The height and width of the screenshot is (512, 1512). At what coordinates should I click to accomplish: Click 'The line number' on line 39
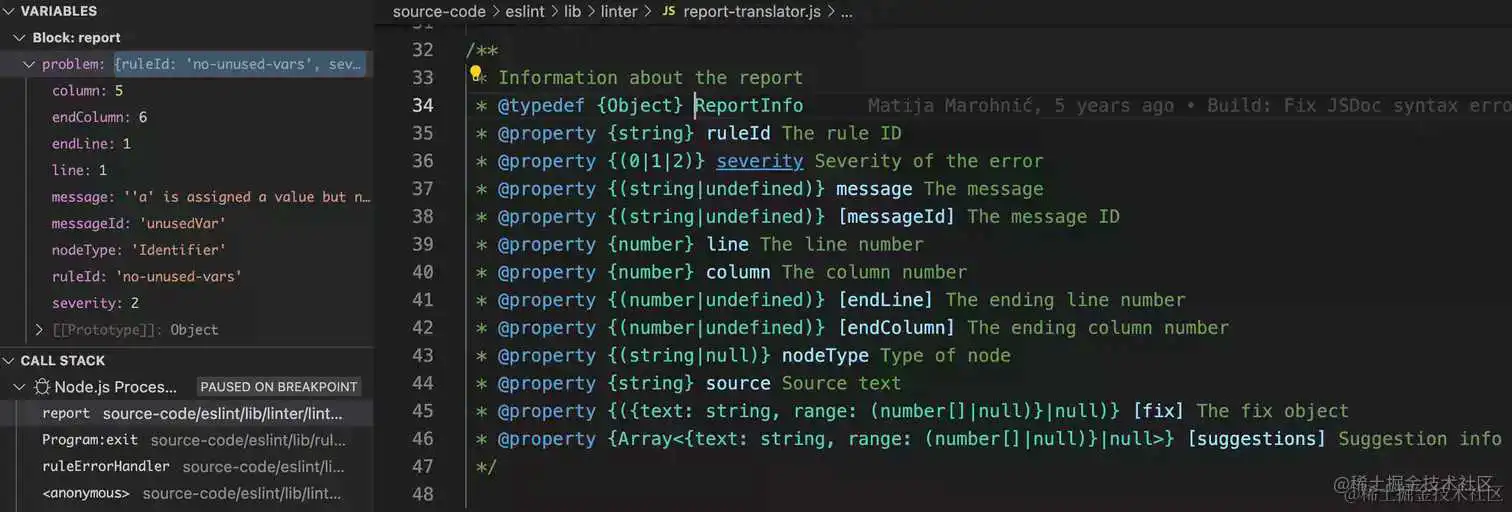click(x=841, y=244)
